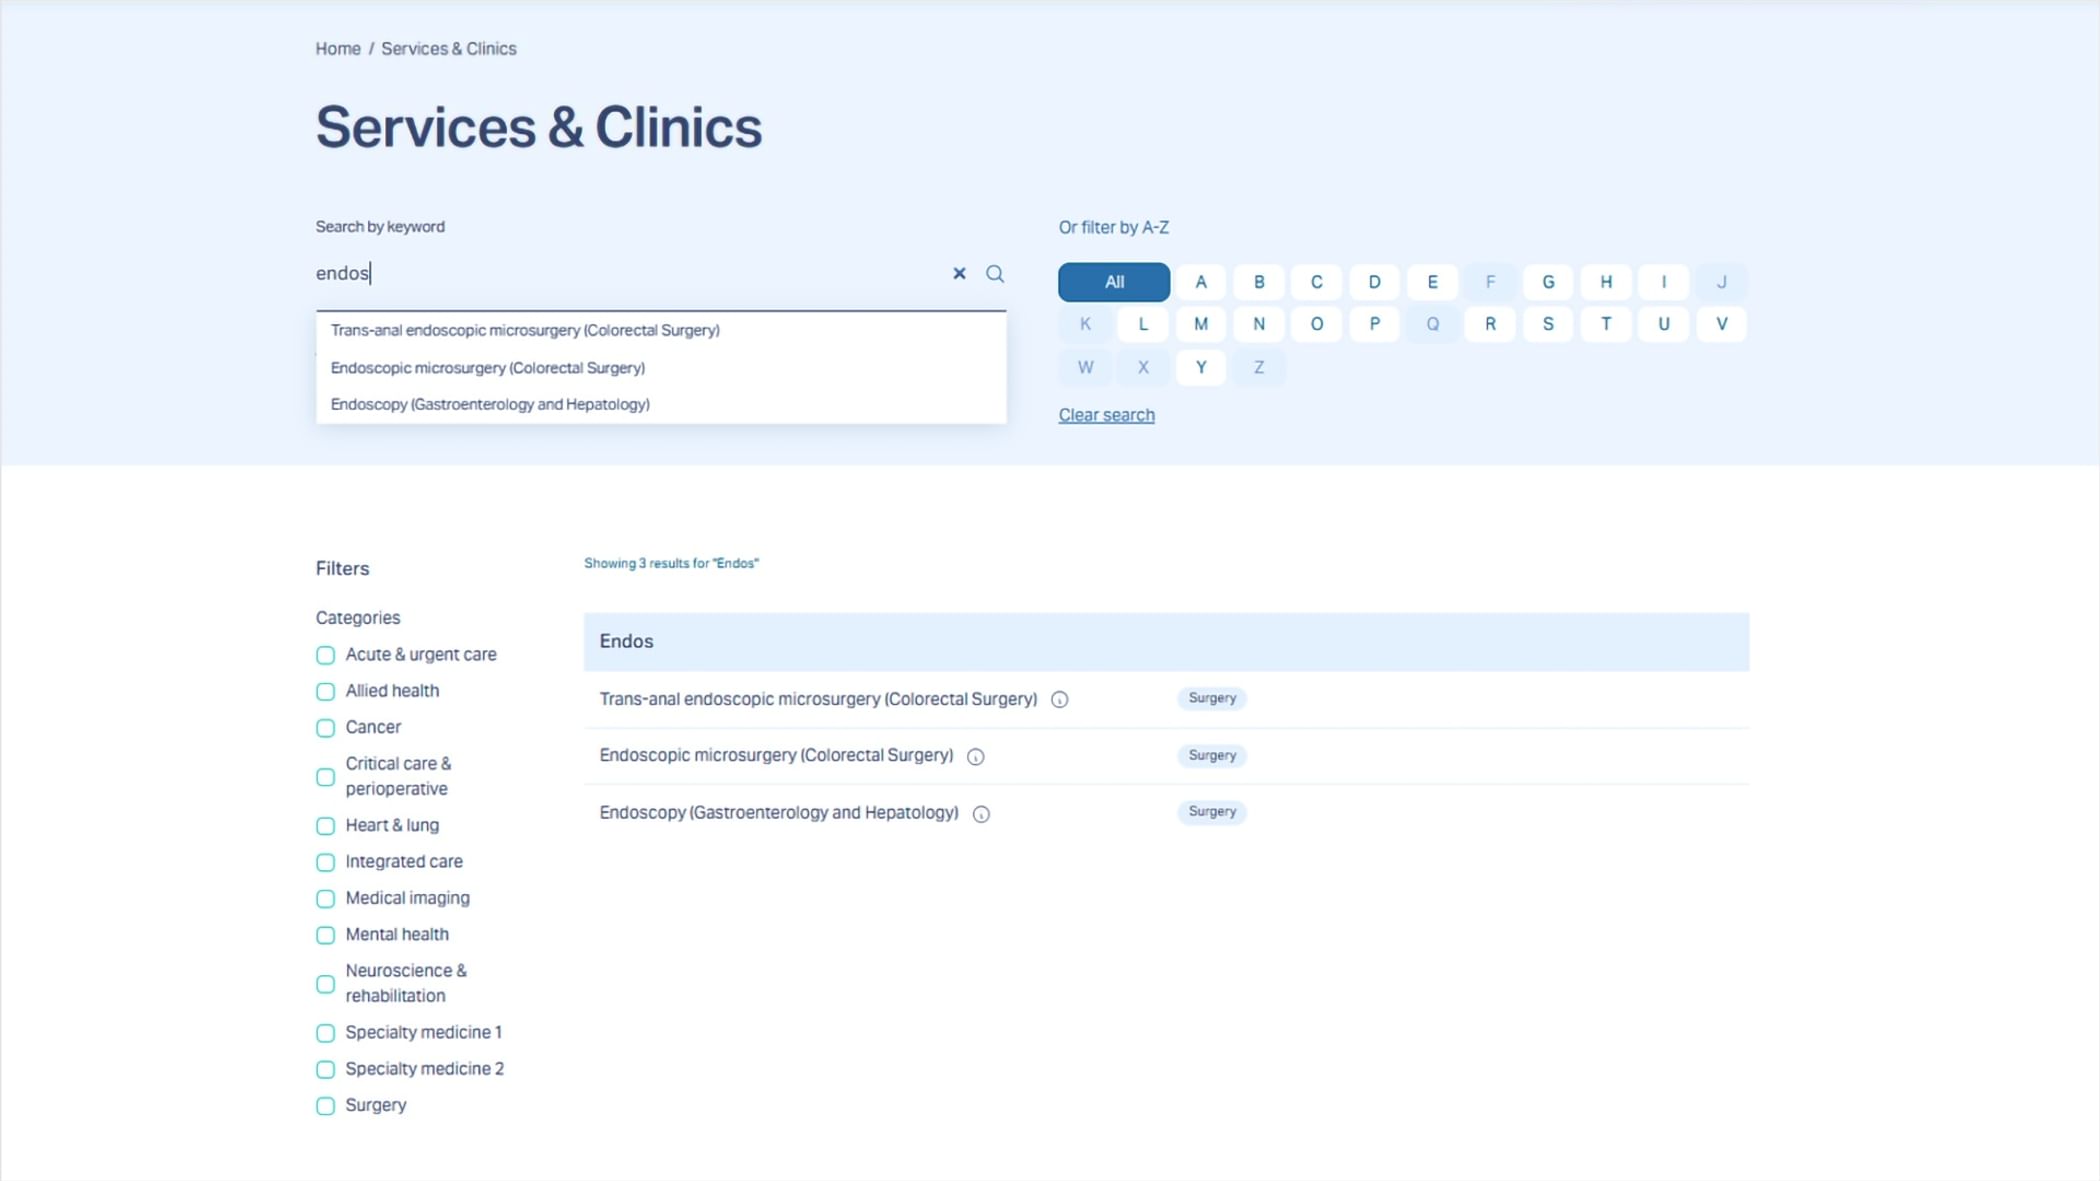Open info icon beside Endoscopic microsurgery result

click(x=975, y=756)
